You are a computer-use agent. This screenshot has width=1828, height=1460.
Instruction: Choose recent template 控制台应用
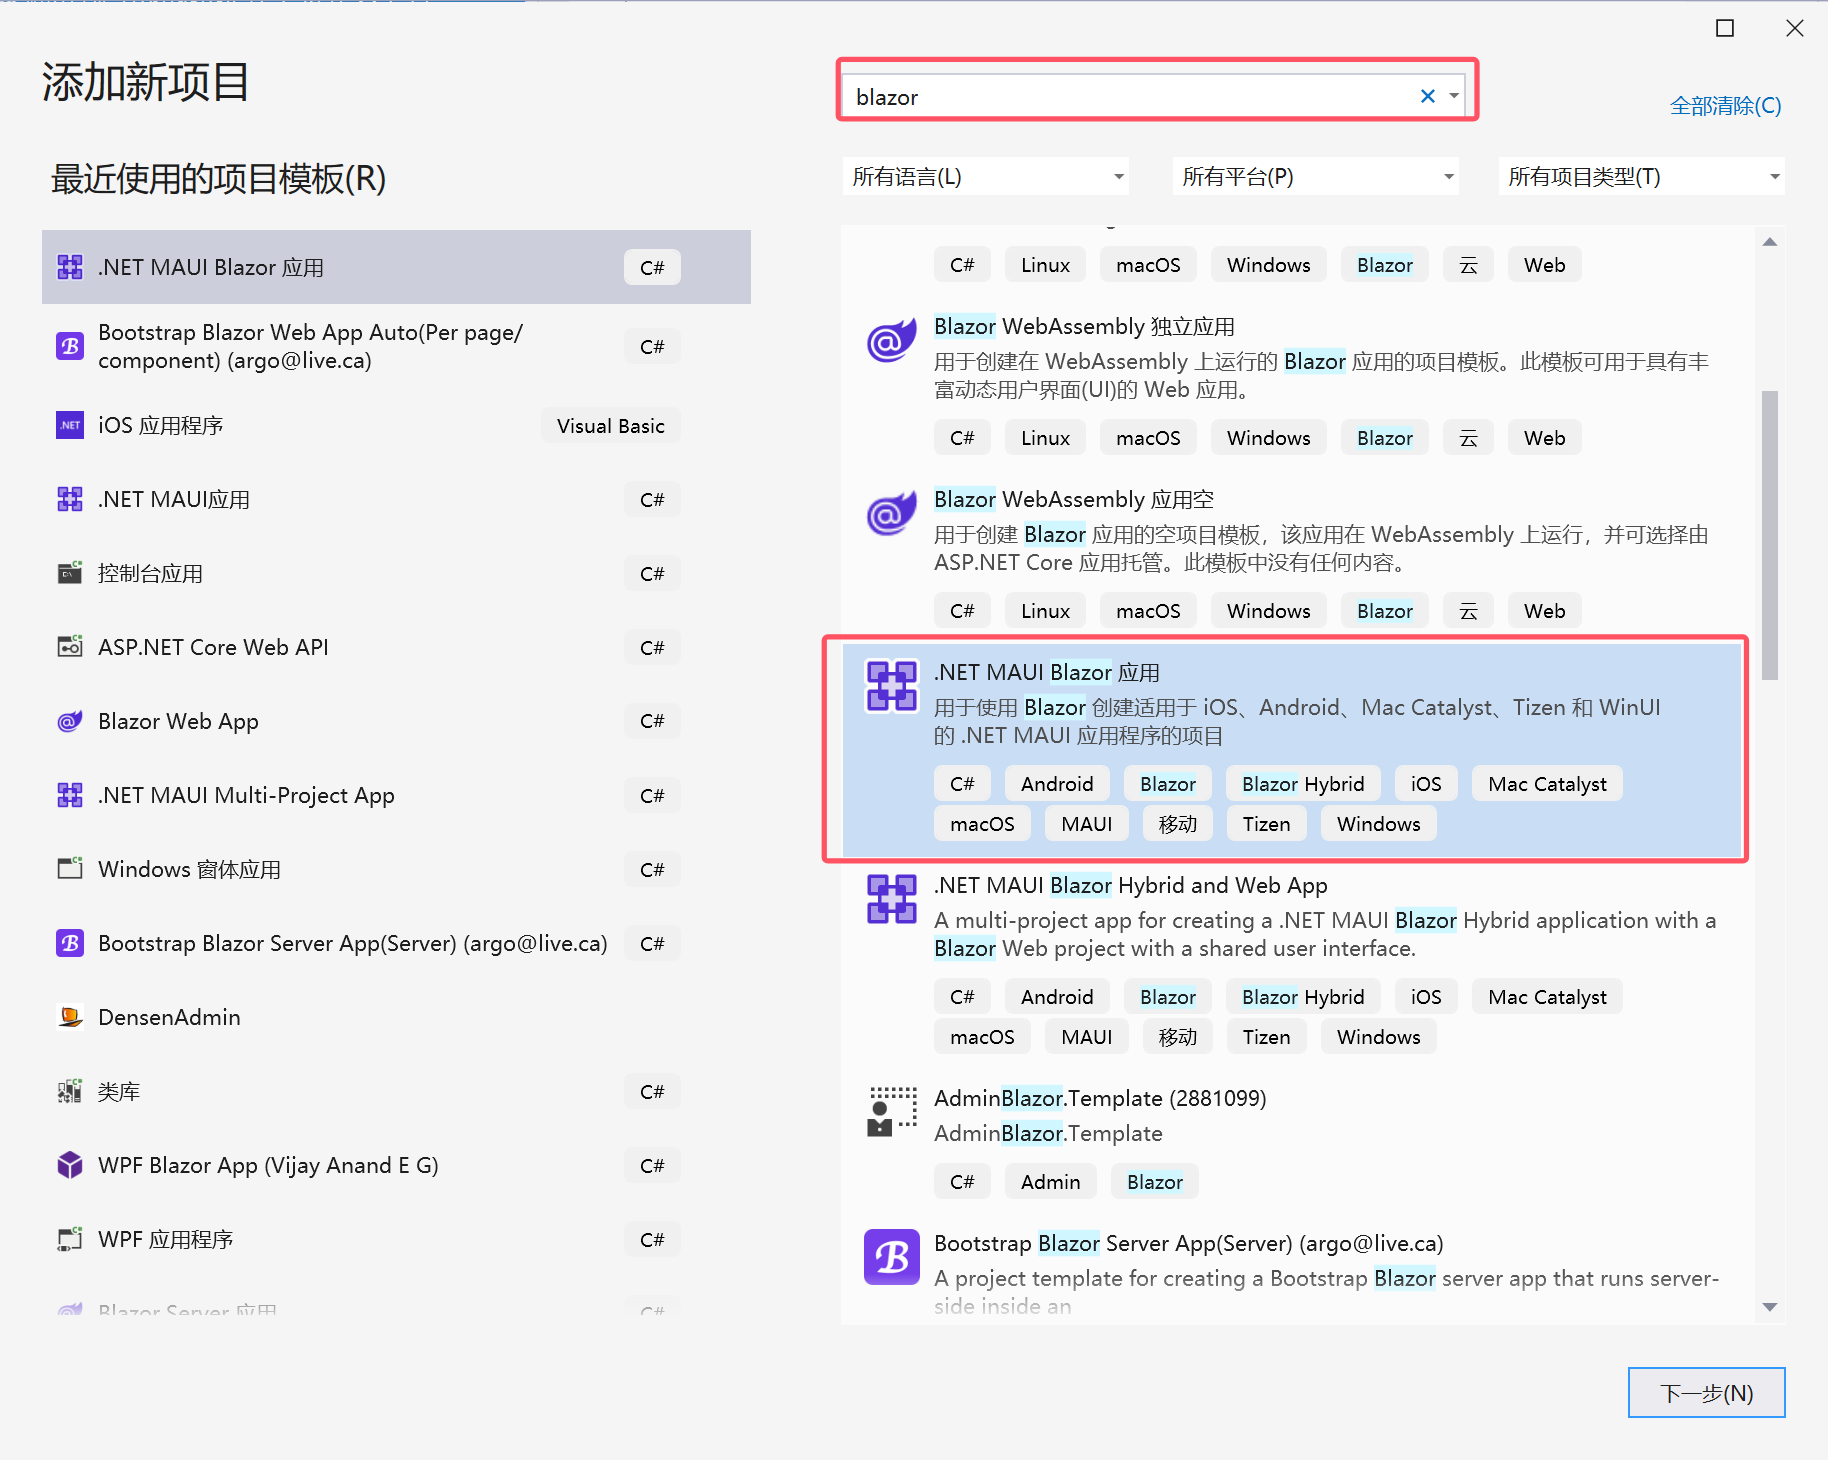tap(396, 573)
